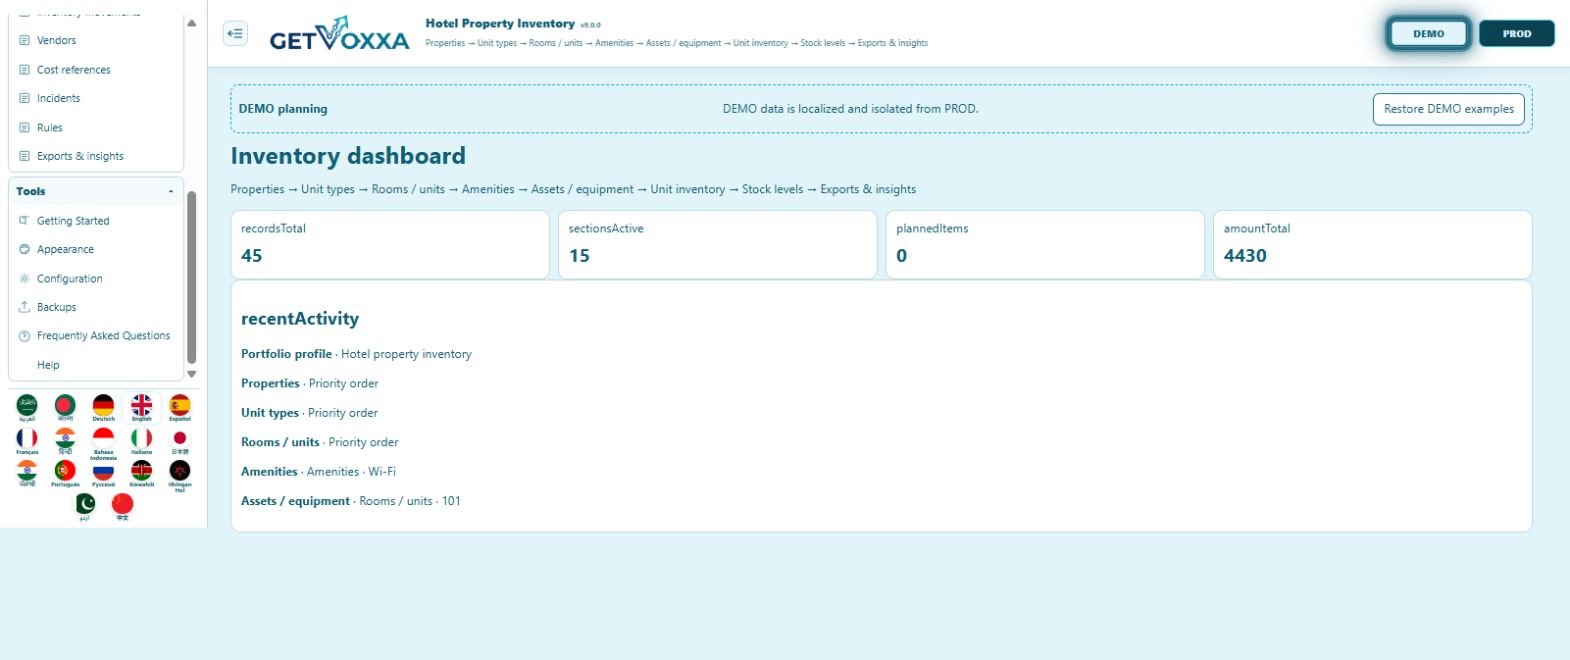Click the Assets / equipment · 101 row
This screenshot has height=660, width=1570.
[x=351, y=501]
